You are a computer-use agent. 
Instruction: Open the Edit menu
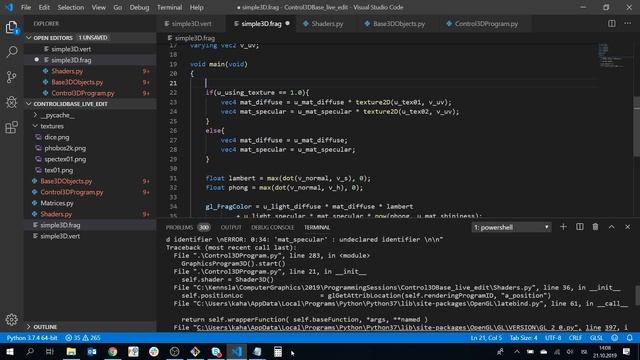coord(44,7)
